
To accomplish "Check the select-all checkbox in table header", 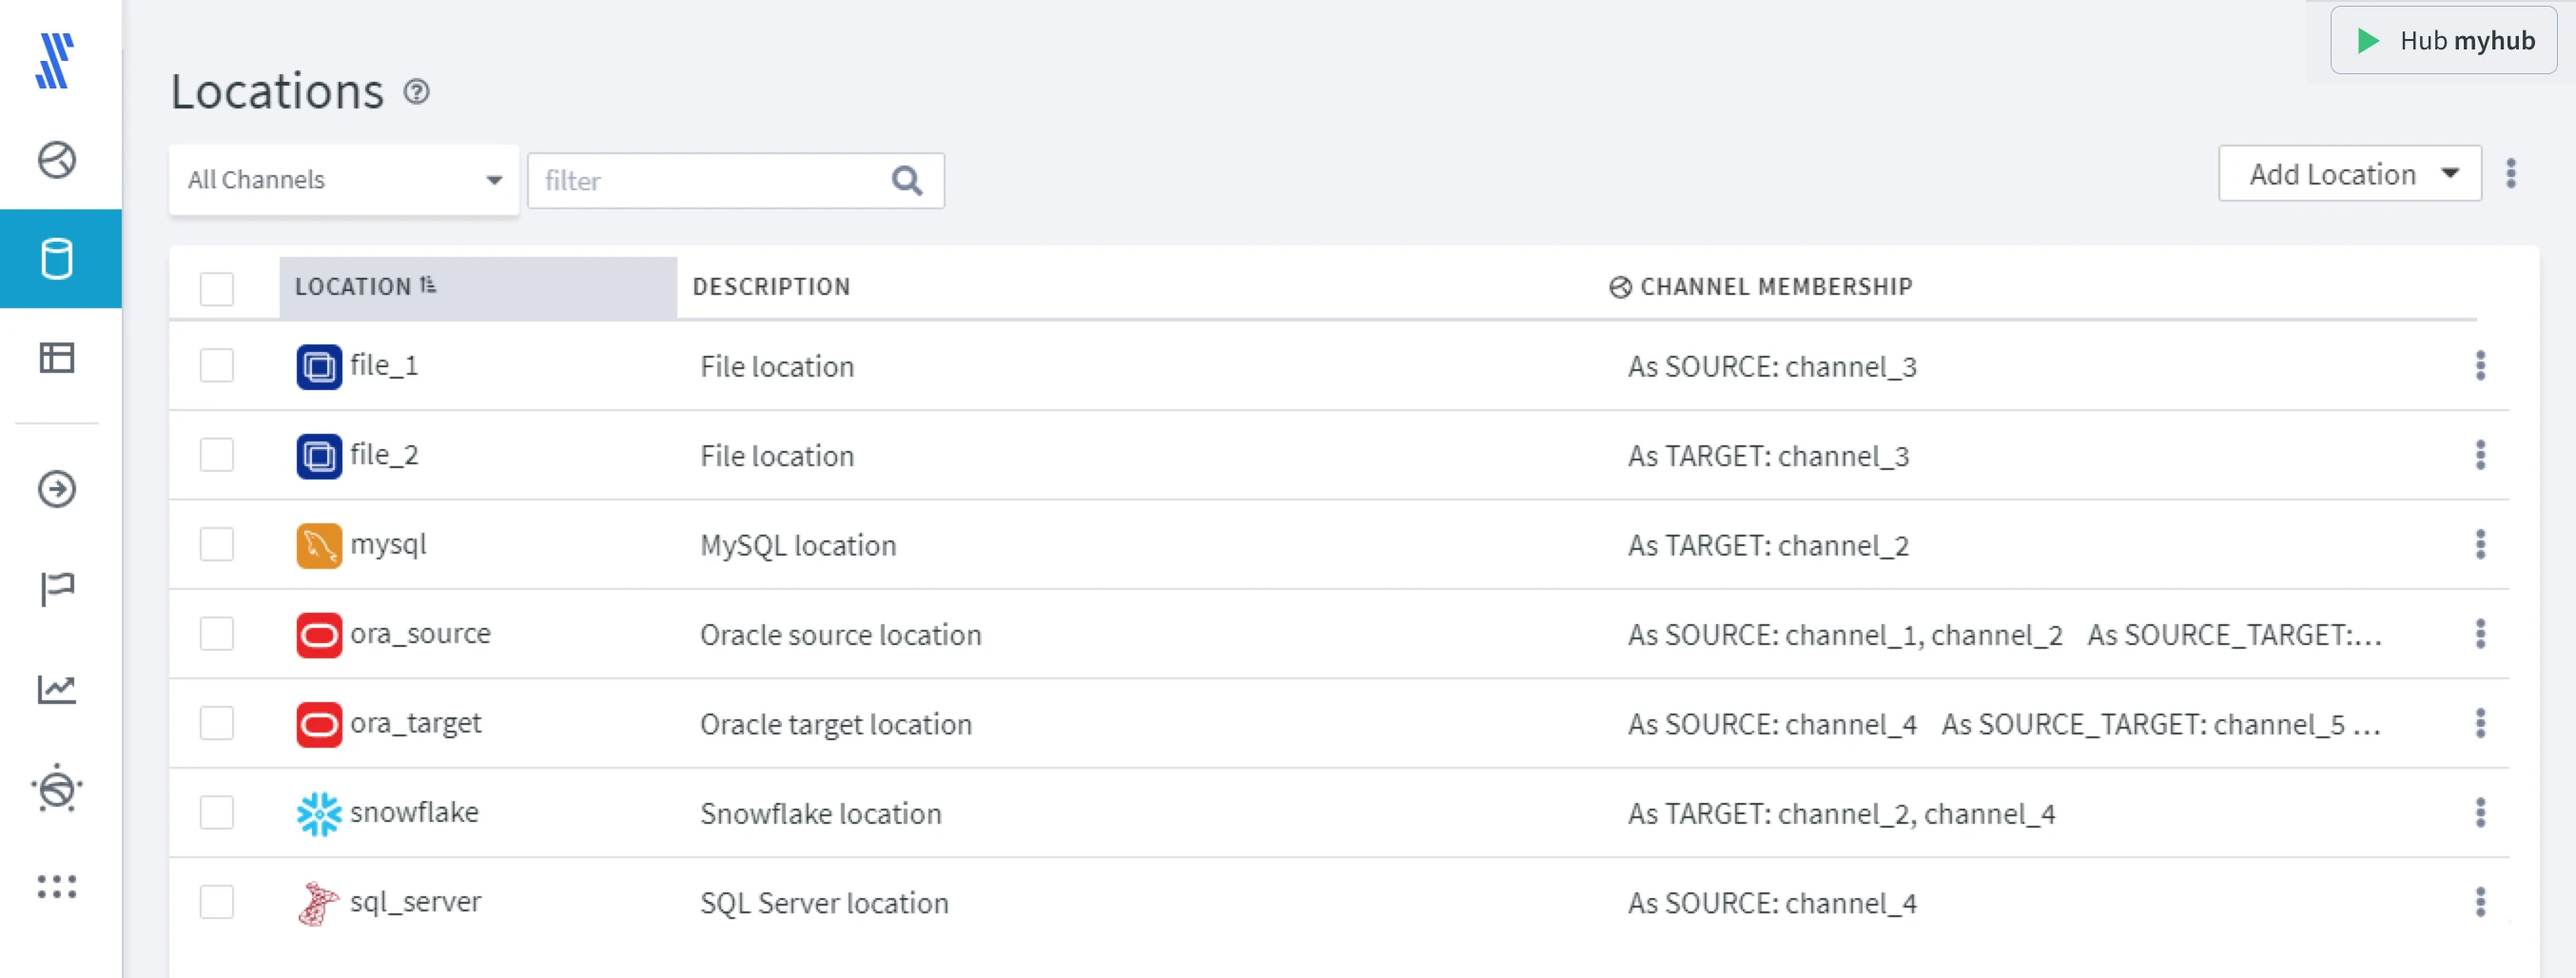I will [216, 288].
